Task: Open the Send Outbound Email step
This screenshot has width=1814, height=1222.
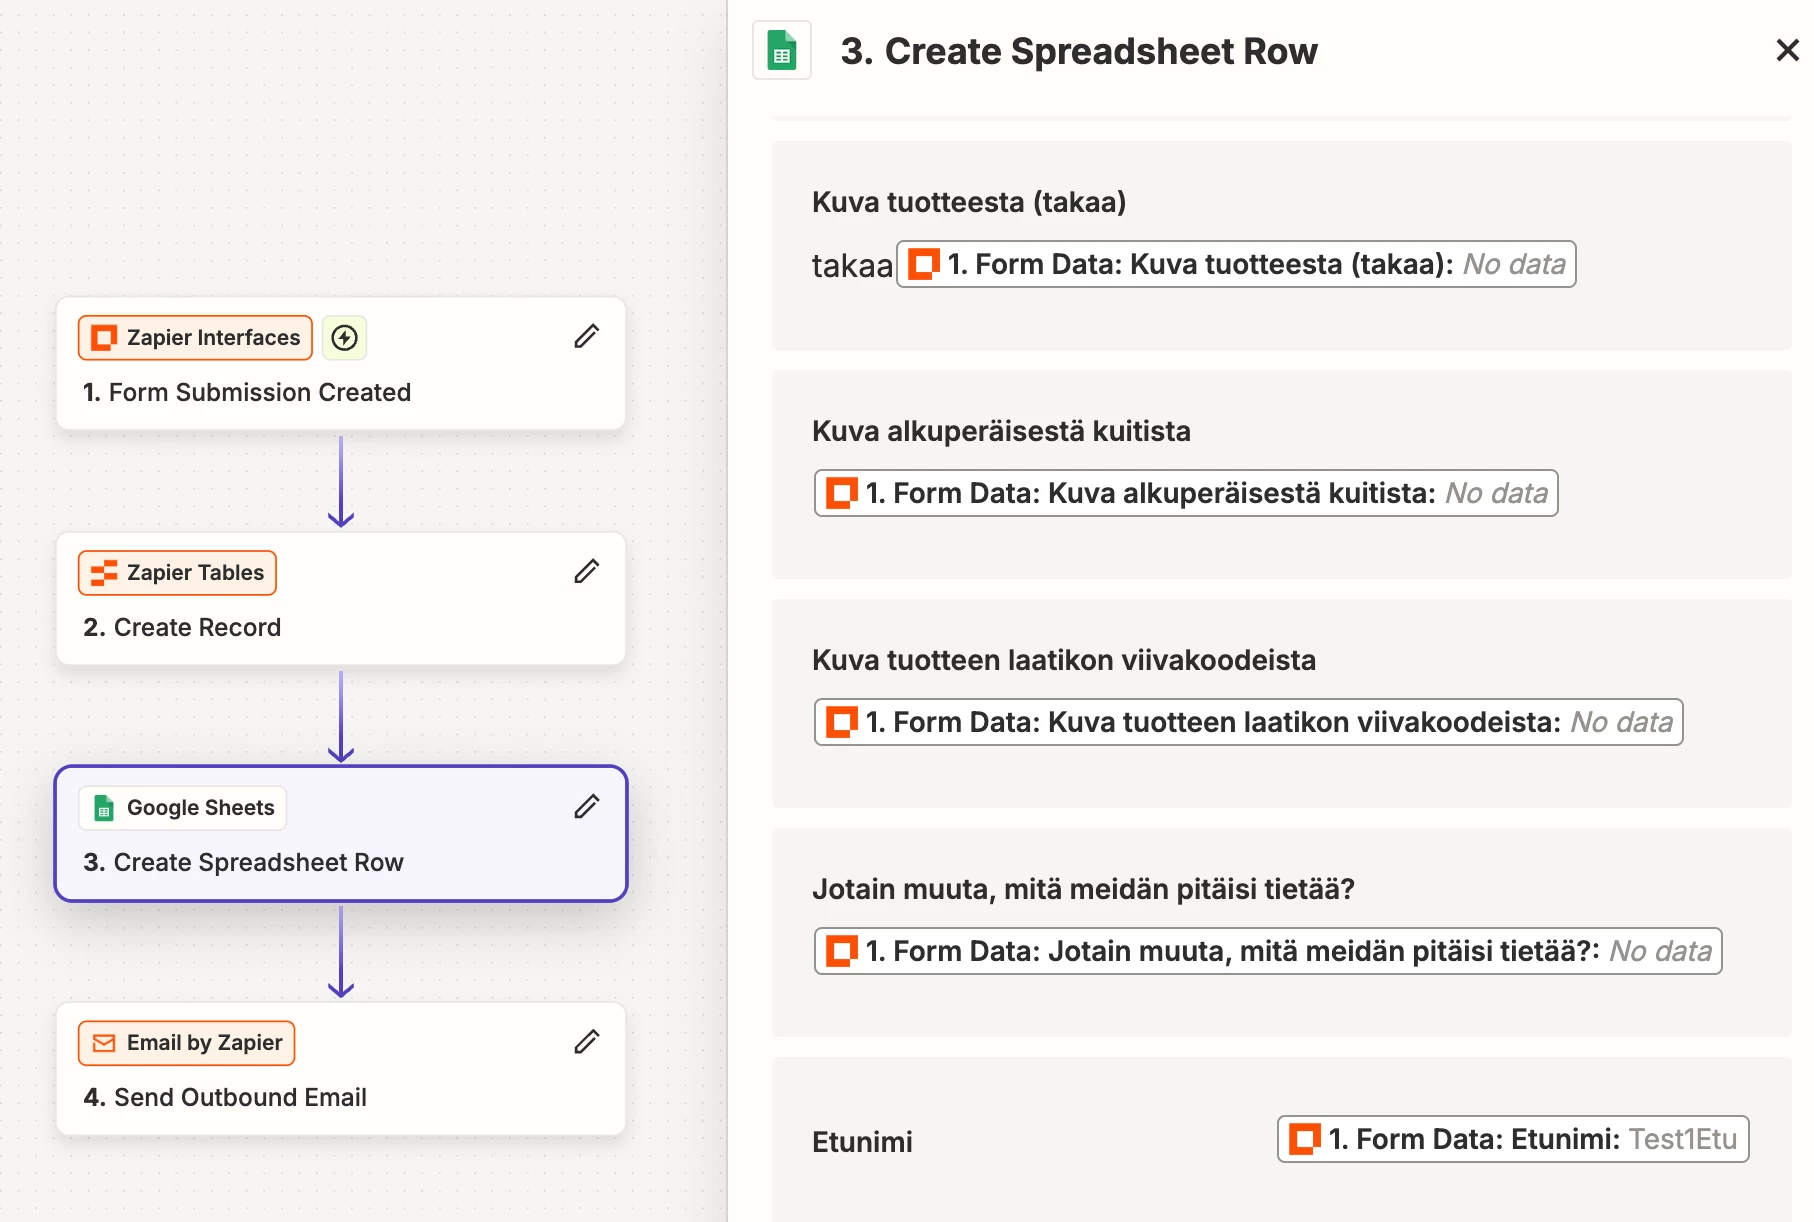Action: [x=226, y=1098]
